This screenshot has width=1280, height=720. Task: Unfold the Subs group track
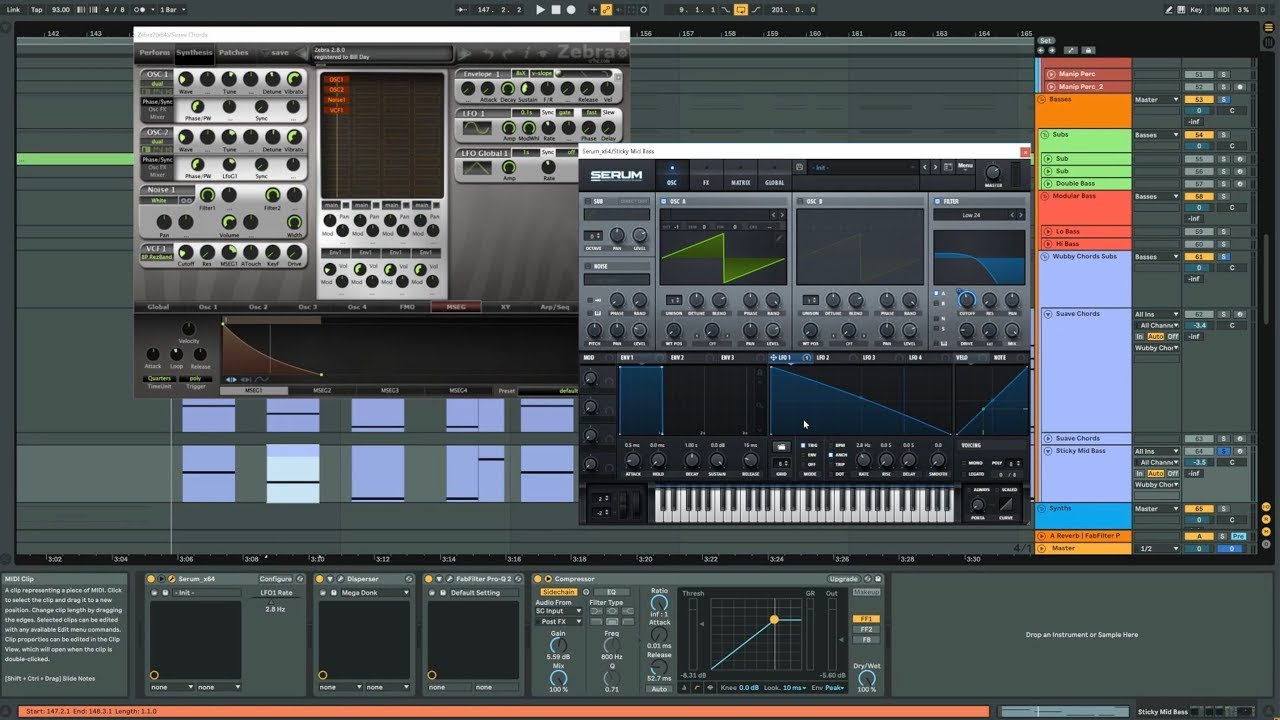1043,135
